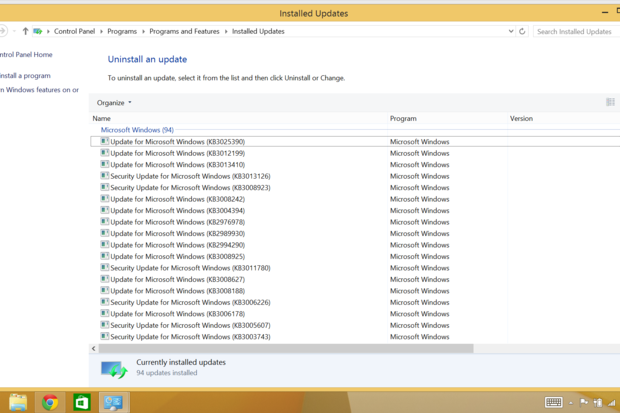This screenshot has width=620, height=413.
Task: Click the Up arrow navigation icon
Action: 25,31
